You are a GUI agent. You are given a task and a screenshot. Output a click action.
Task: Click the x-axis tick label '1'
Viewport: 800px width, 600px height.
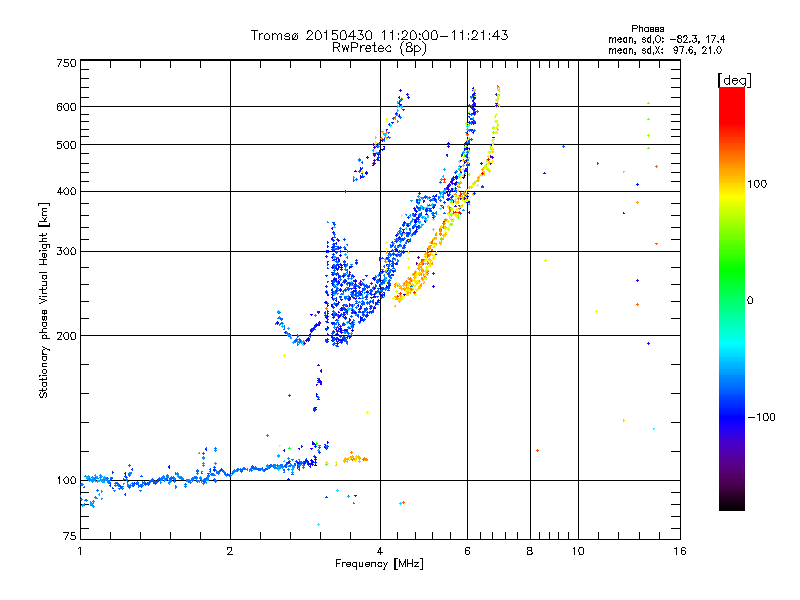(80, 551)
